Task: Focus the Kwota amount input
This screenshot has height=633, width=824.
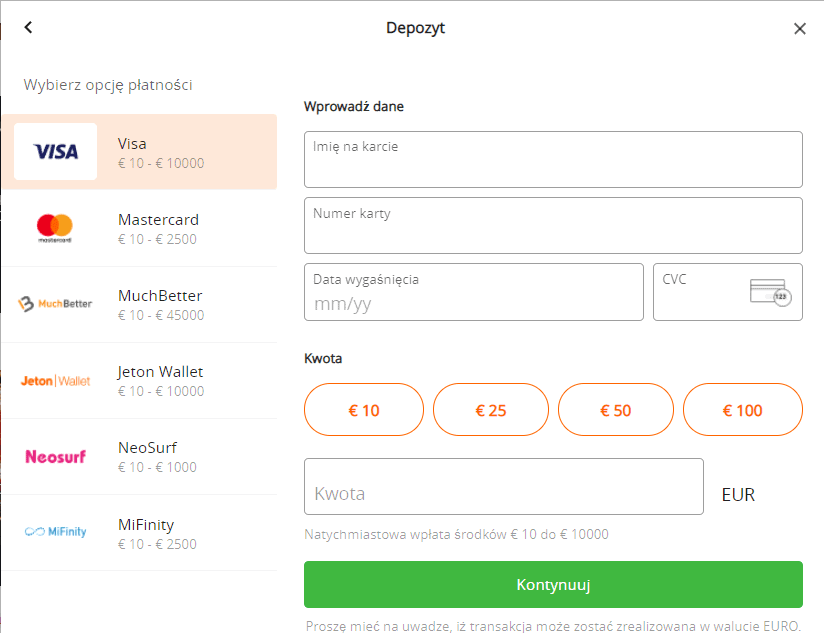Action: tap(504, 487)
